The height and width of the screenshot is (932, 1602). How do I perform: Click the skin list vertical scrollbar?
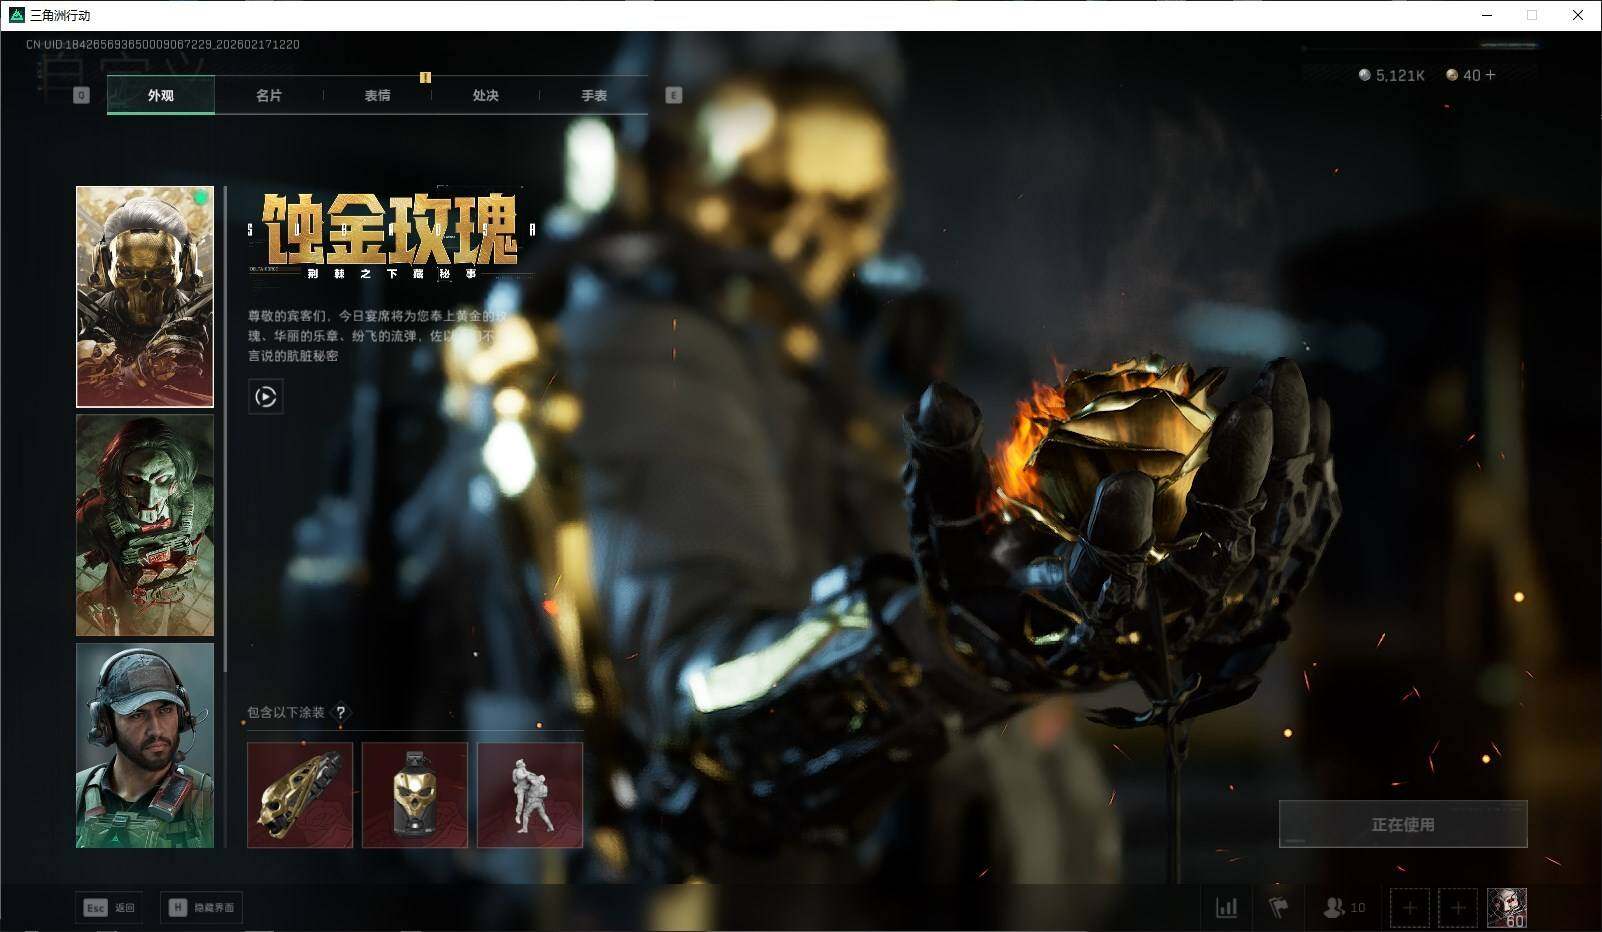pos(225,428)
